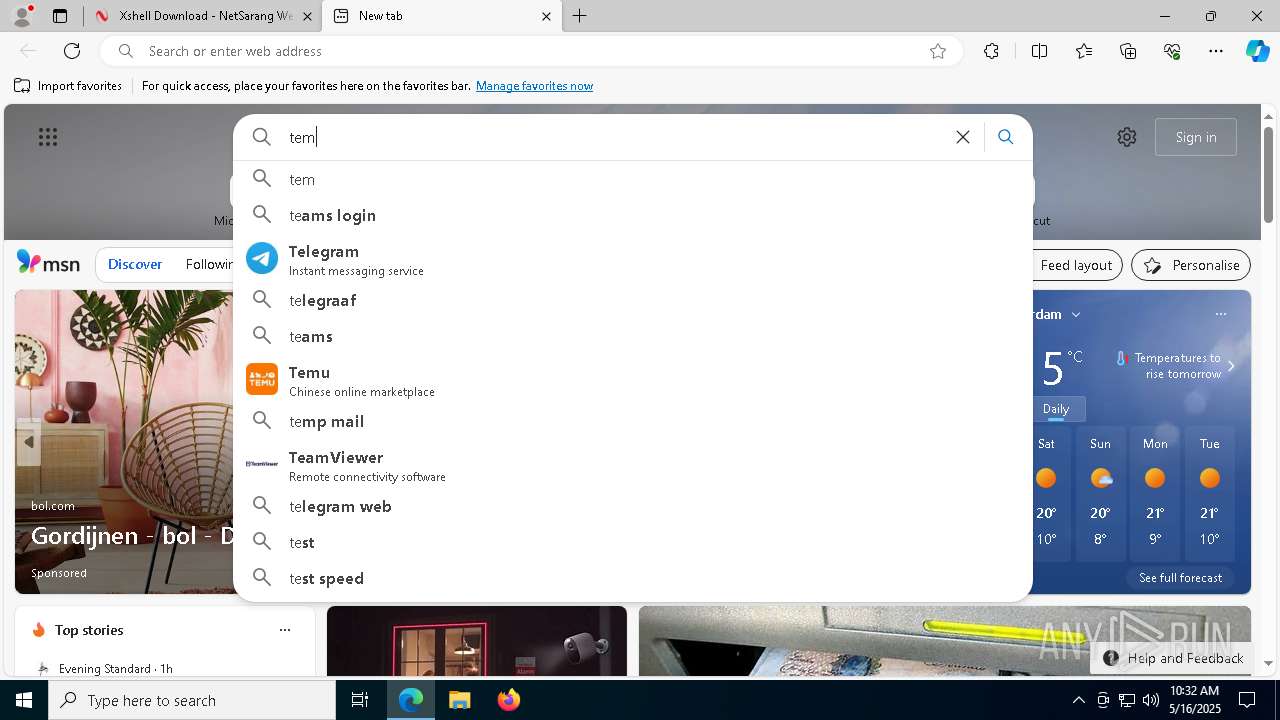Click Windows taskbar search box
Viewport: 1280px width, 720px height.
192,700
